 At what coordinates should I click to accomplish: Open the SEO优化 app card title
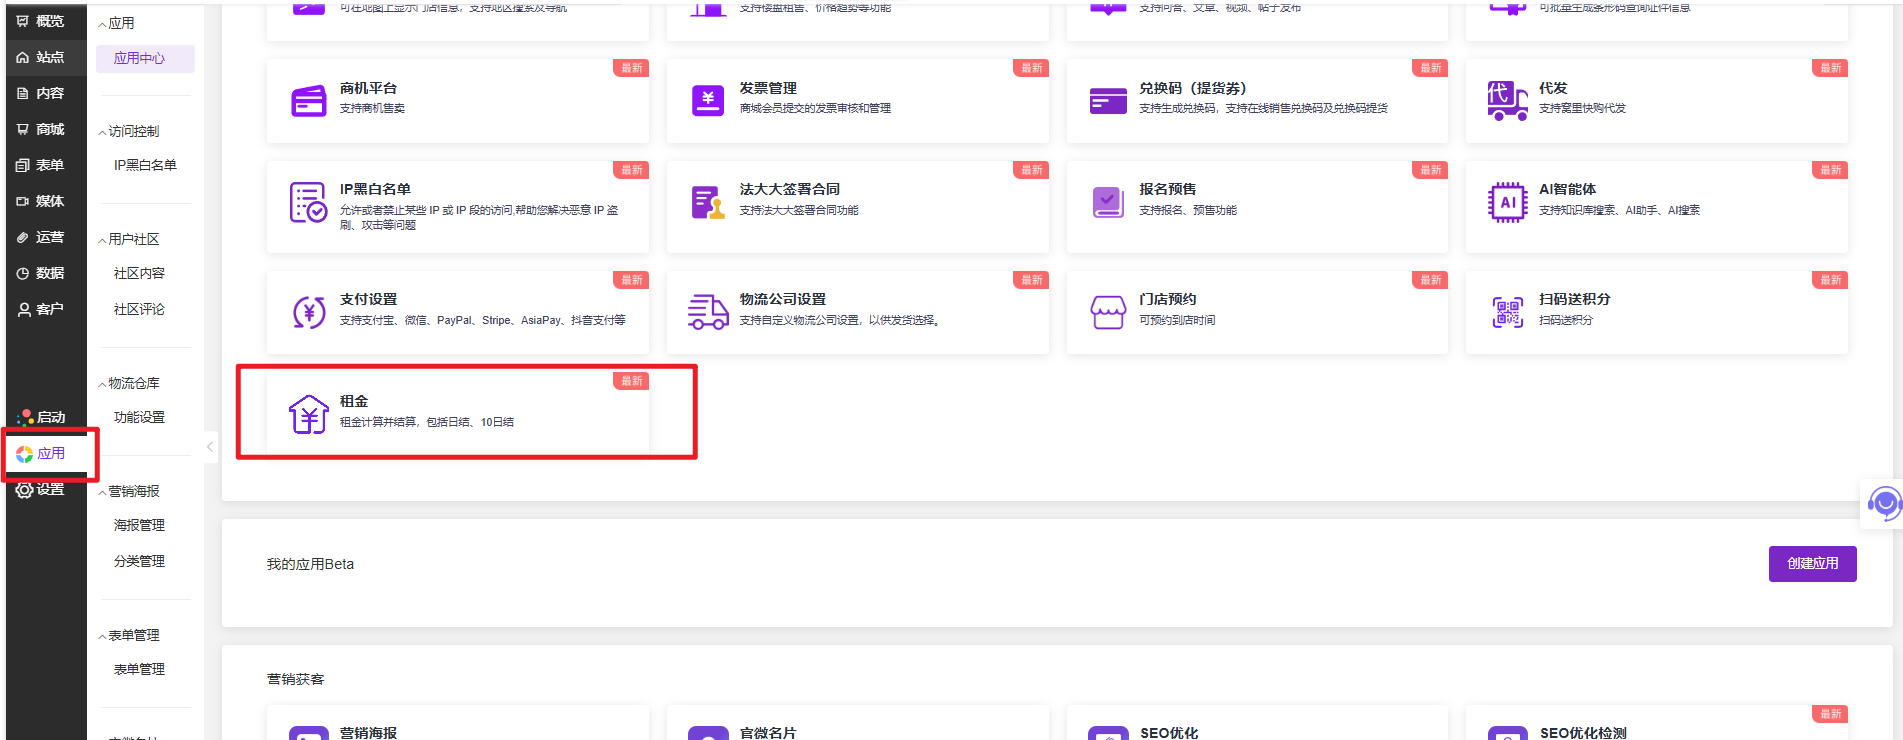tap(1169, 732)
